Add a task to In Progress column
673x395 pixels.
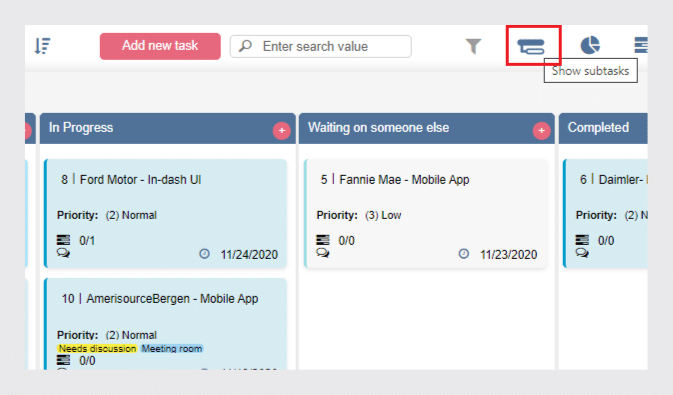[282, 131]
